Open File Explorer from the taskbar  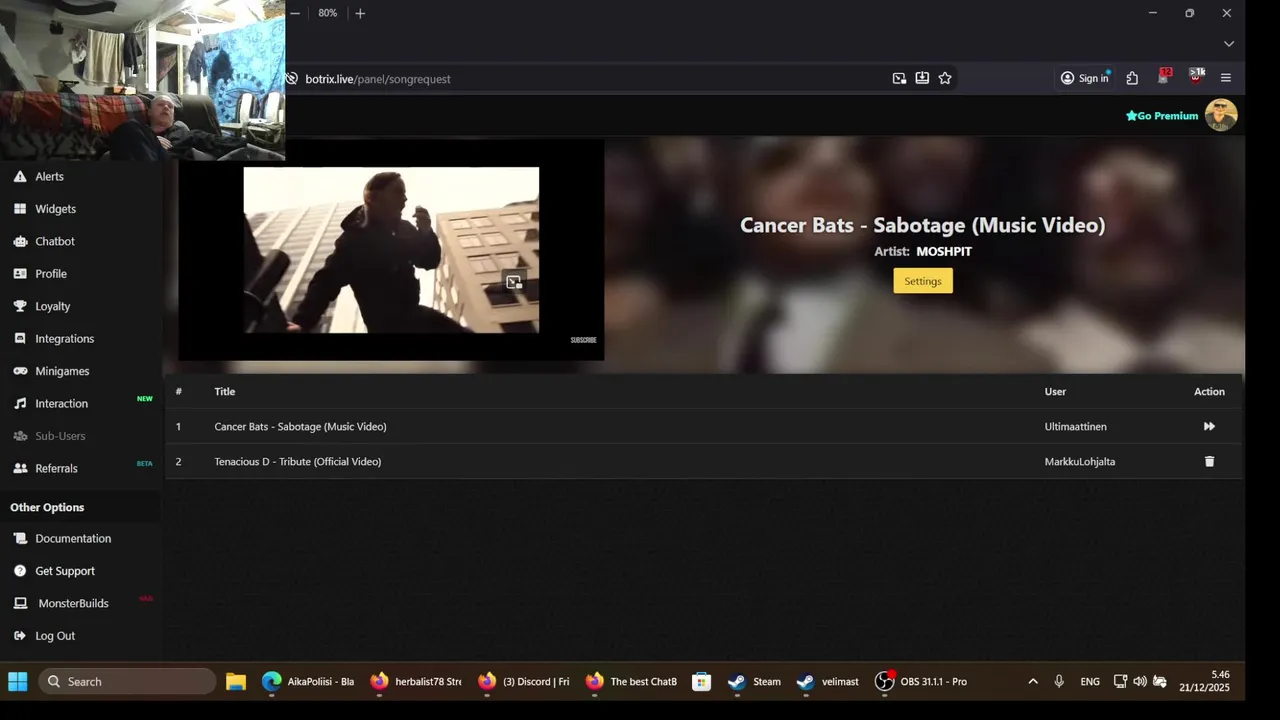click(236, 682)
